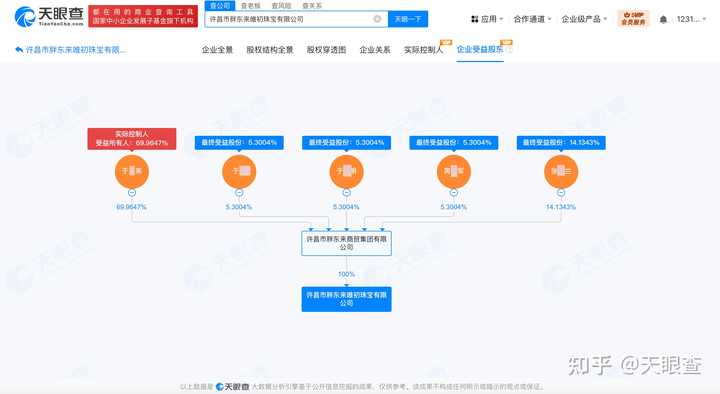Screen dimensions: 720x394
Task: Open the 股权结构全景 tab
Action: tap(270, 50)
